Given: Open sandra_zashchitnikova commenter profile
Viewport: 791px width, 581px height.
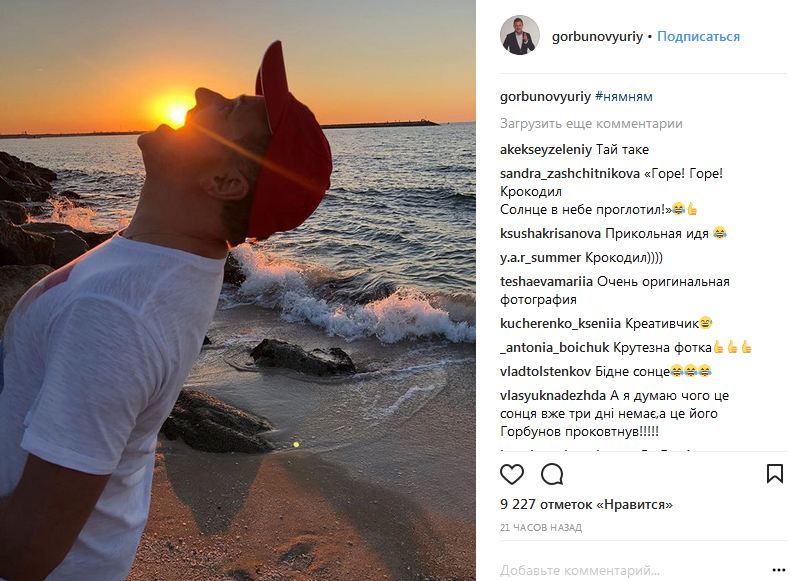Looking at the screenshot, I should click(x=570, y=173).
